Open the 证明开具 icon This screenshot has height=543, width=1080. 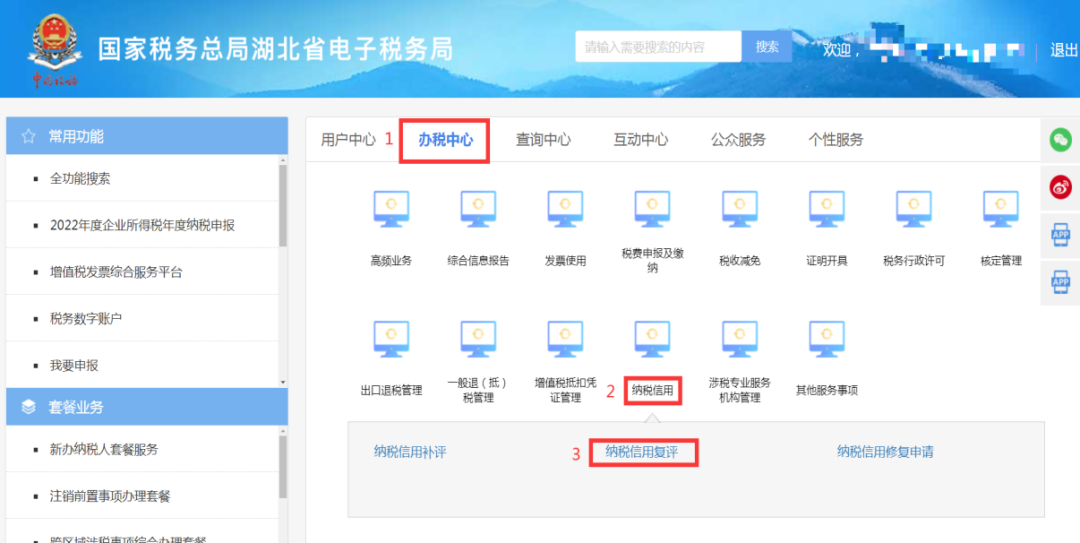click(x=827, y=209)
